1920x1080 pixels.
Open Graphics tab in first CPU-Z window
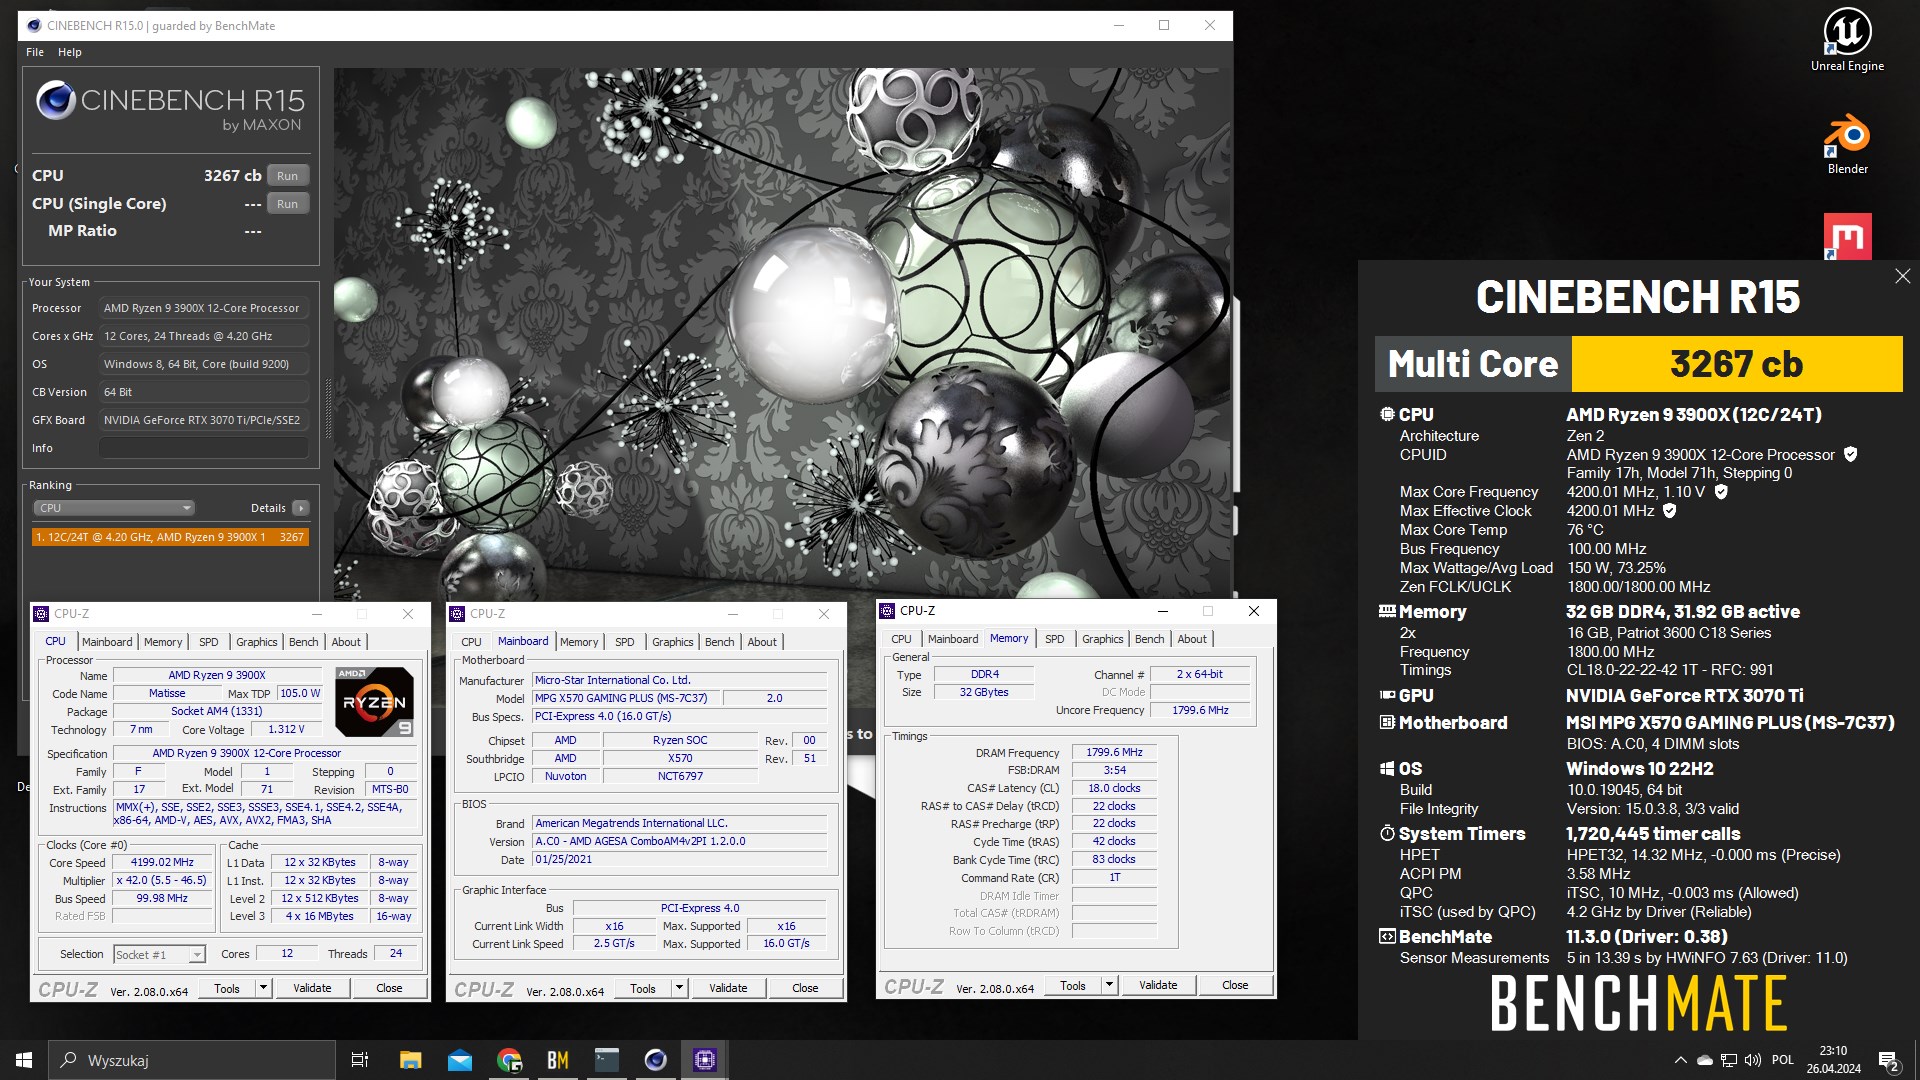[256, 642]
